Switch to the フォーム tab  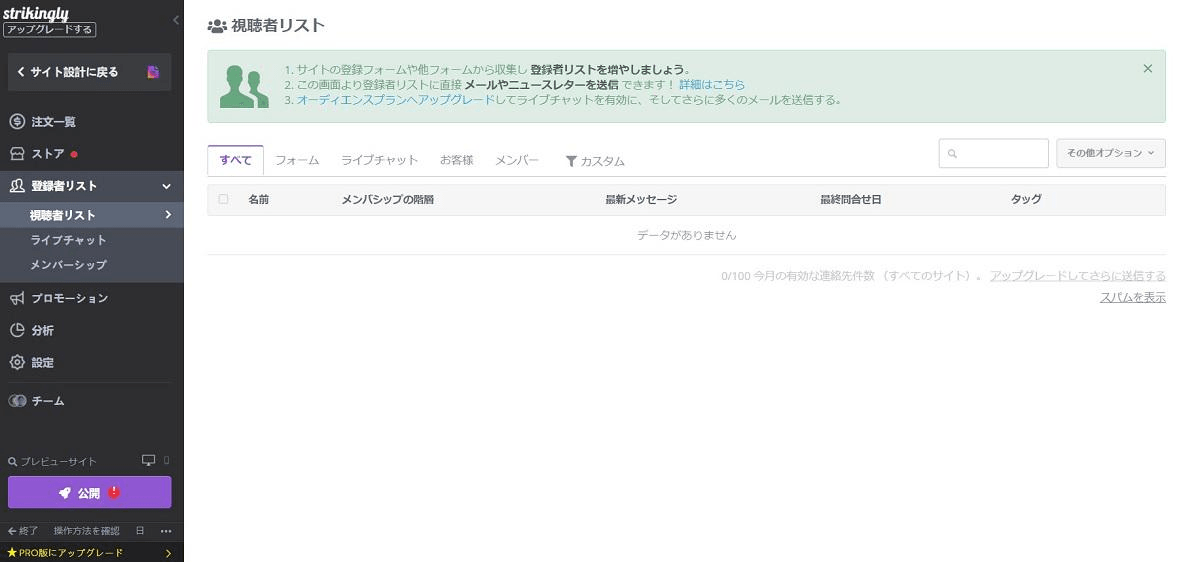(297, 161)
